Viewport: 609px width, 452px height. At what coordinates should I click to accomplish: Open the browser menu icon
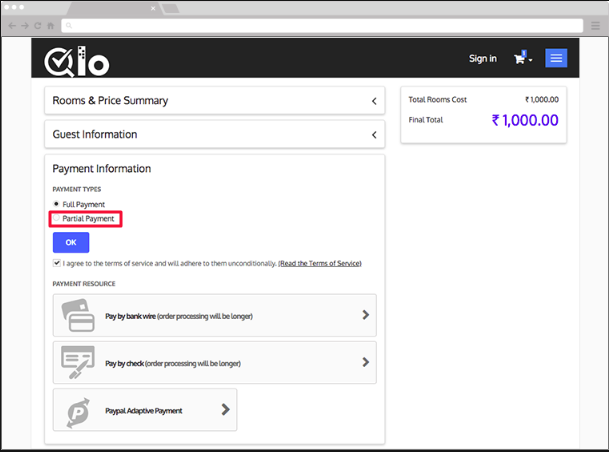coord(595,26)
